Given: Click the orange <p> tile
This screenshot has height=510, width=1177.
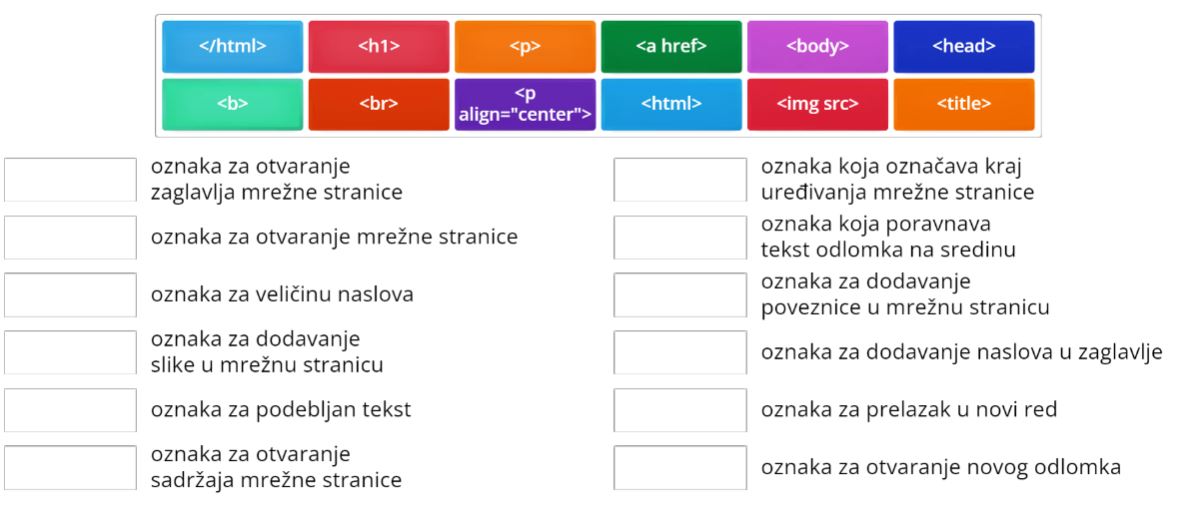Looking at the screenshot, I should 525,46.
